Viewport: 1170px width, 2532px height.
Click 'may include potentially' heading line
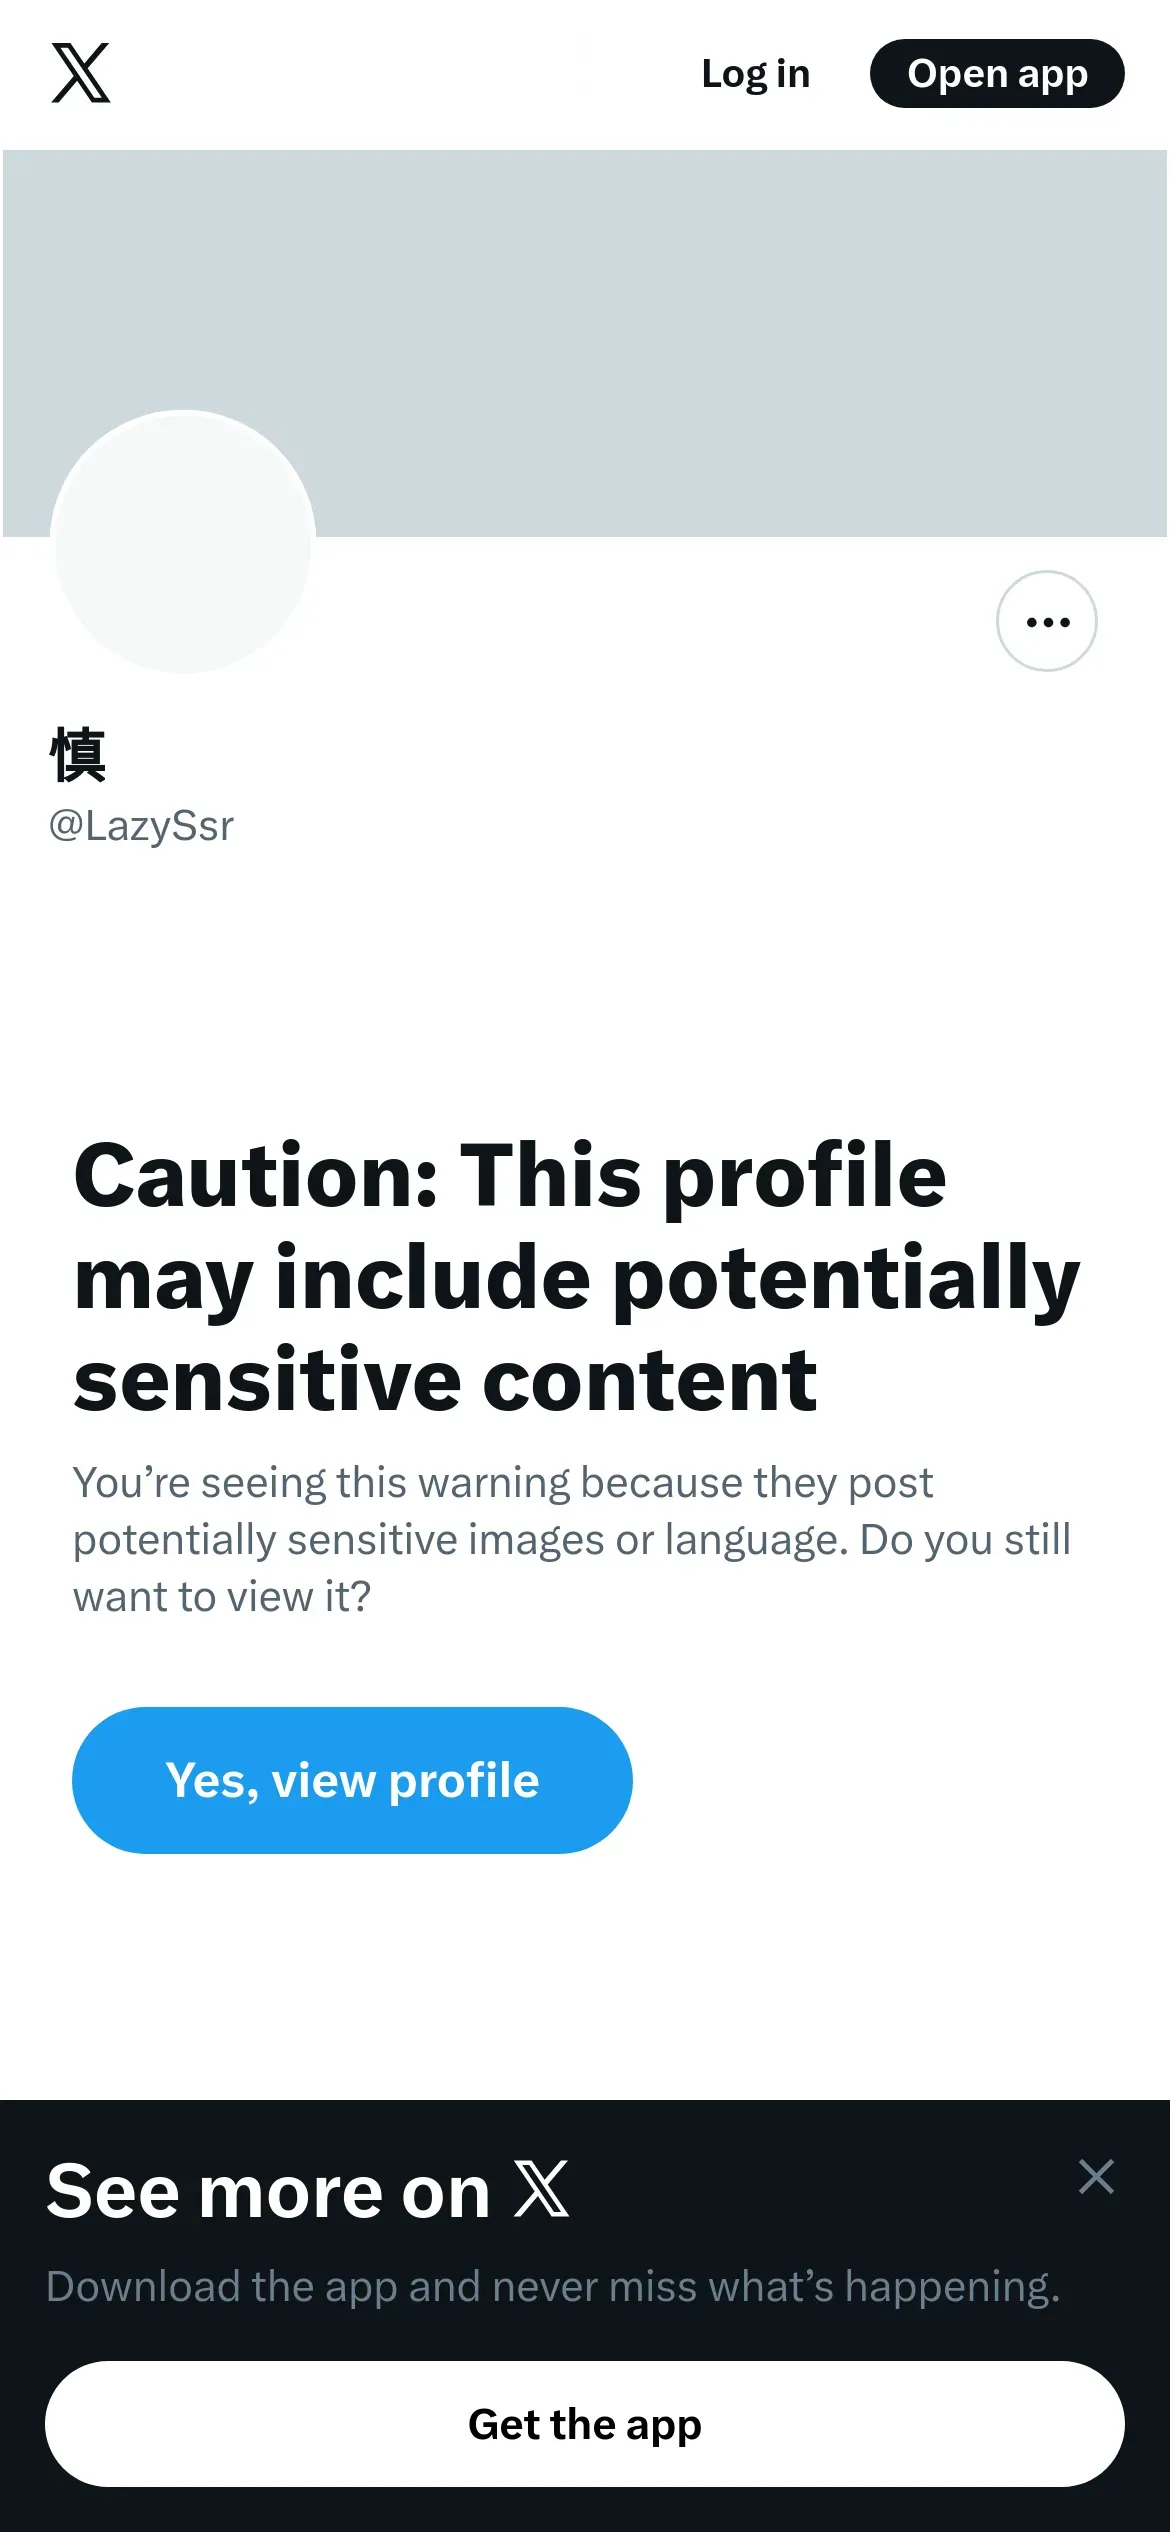pos(575,1278)
